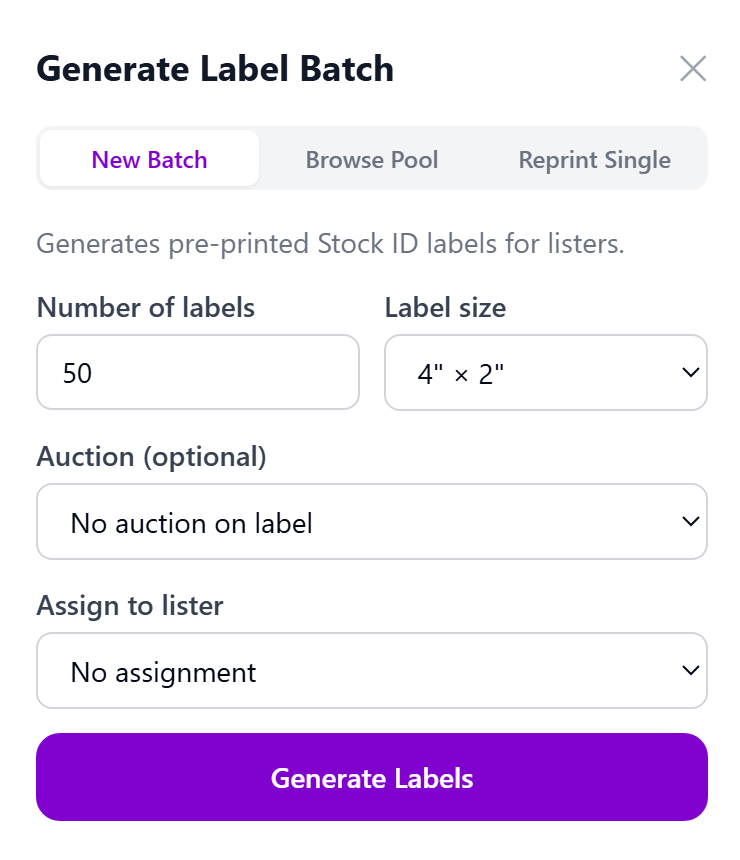Close the Generate Label Batch dialog
The height and width of the screenshot is (860, 740).
[x=693, y=69]
